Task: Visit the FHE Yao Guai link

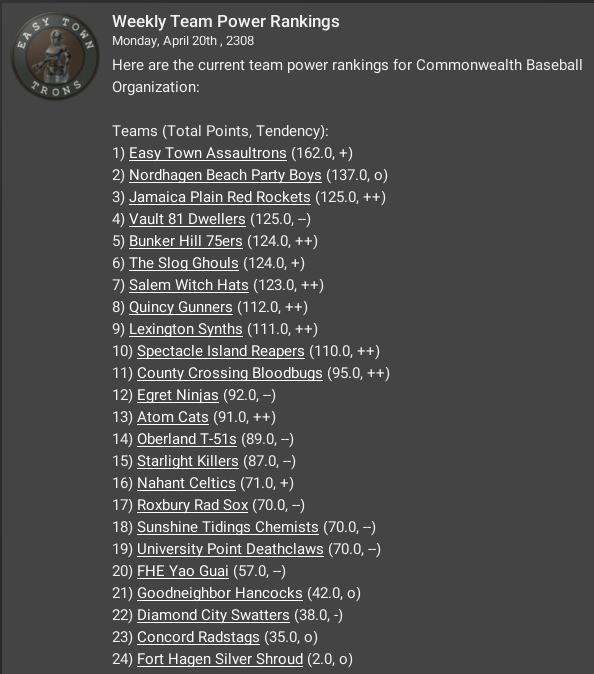Action: 183,571
